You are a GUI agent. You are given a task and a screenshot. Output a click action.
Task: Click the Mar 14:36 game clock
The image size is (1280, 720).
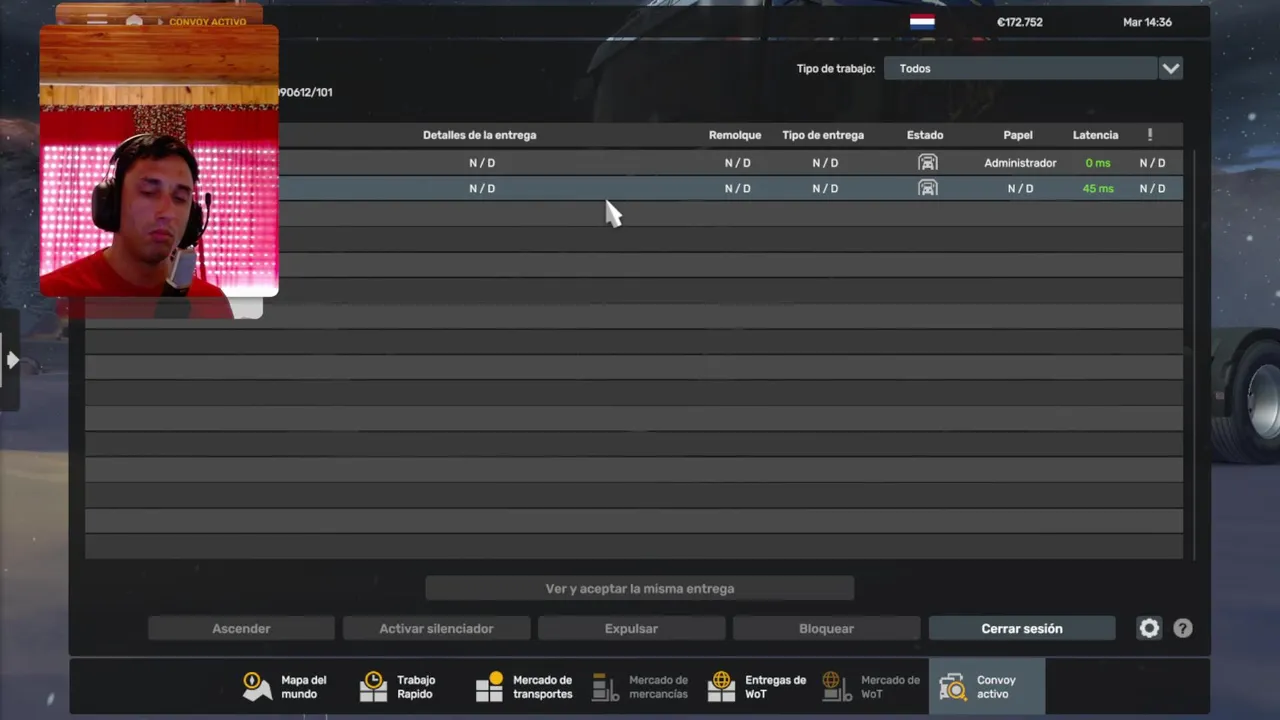(x=1147, y=22)
